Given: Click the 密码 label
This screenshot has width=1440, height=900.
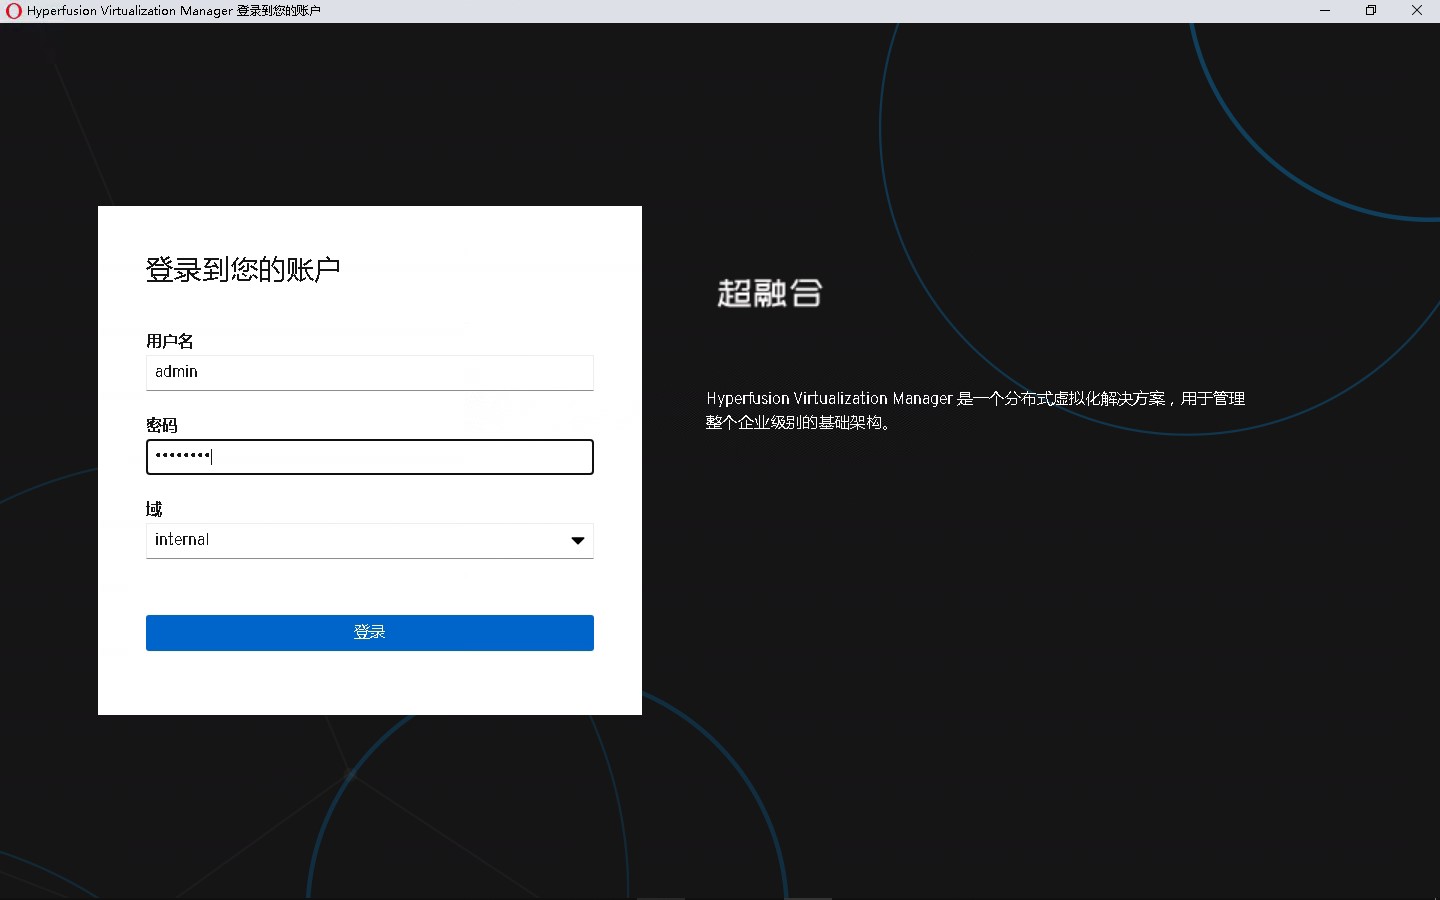Looking at the screenshot, I should point(162,425).
